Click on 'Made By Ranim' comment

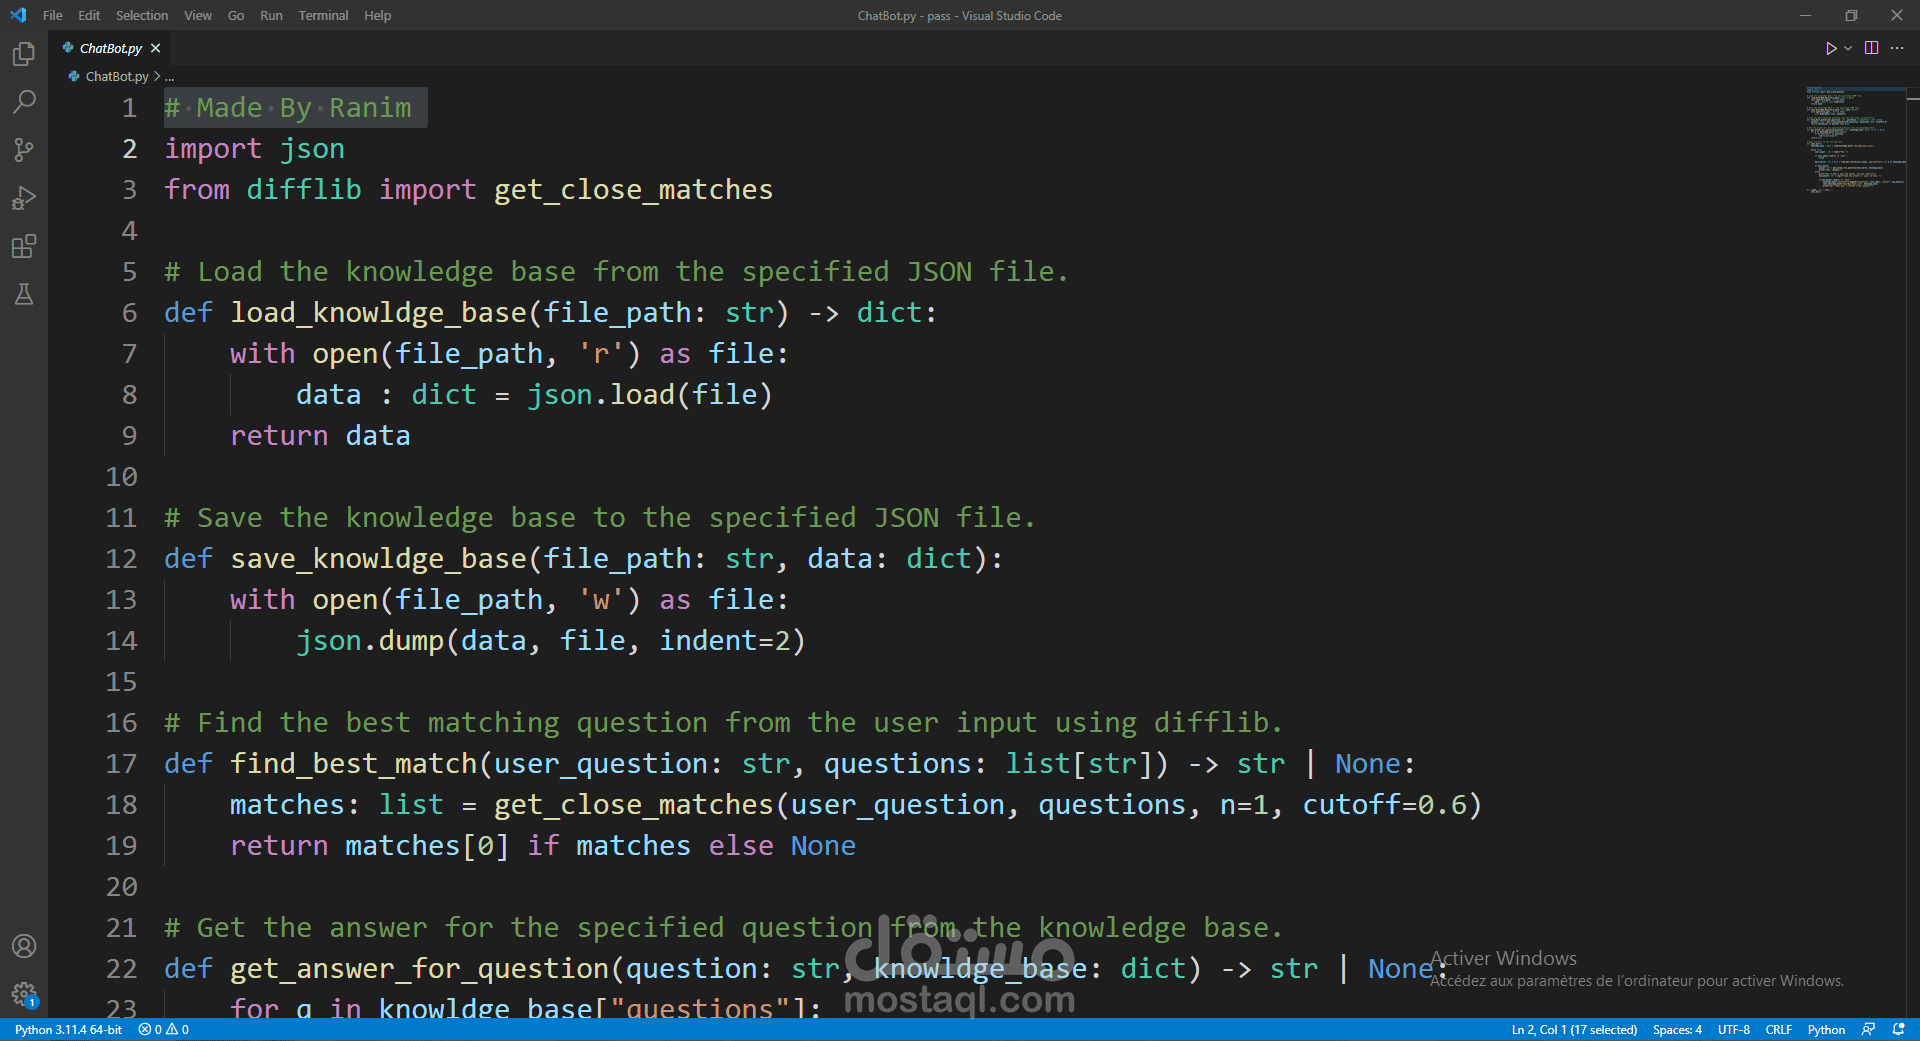point(288,108)
